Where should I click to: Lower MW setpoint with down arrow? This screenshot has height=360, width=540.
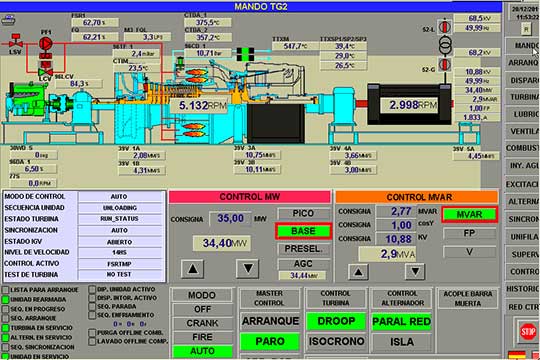[x=248, y=269]
